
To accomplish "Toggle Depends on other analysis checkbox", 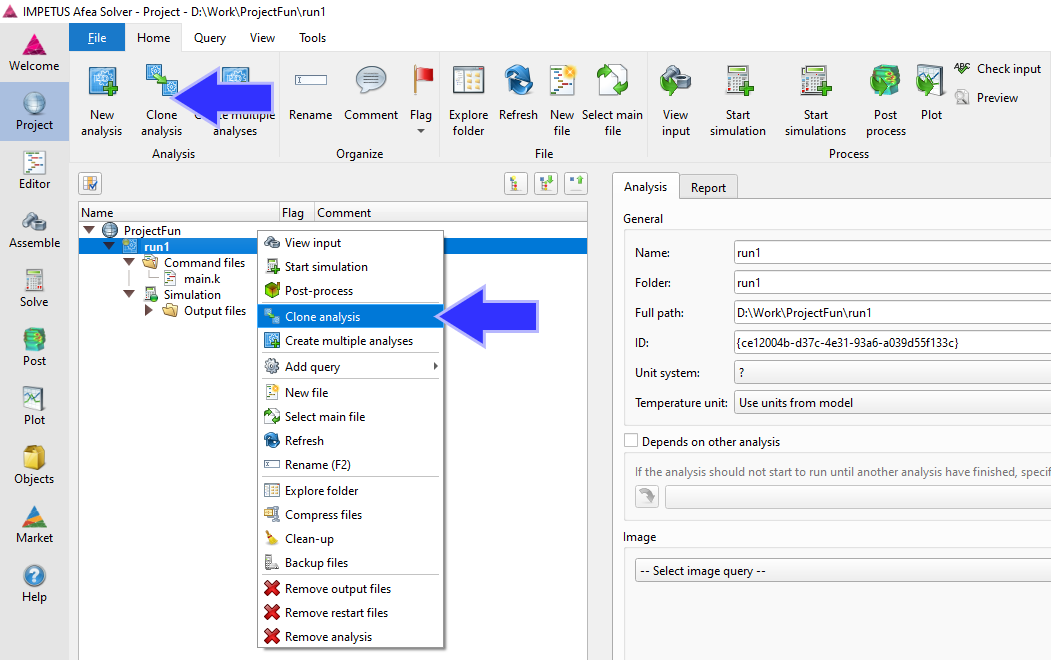I will click(x=631, y=440).
